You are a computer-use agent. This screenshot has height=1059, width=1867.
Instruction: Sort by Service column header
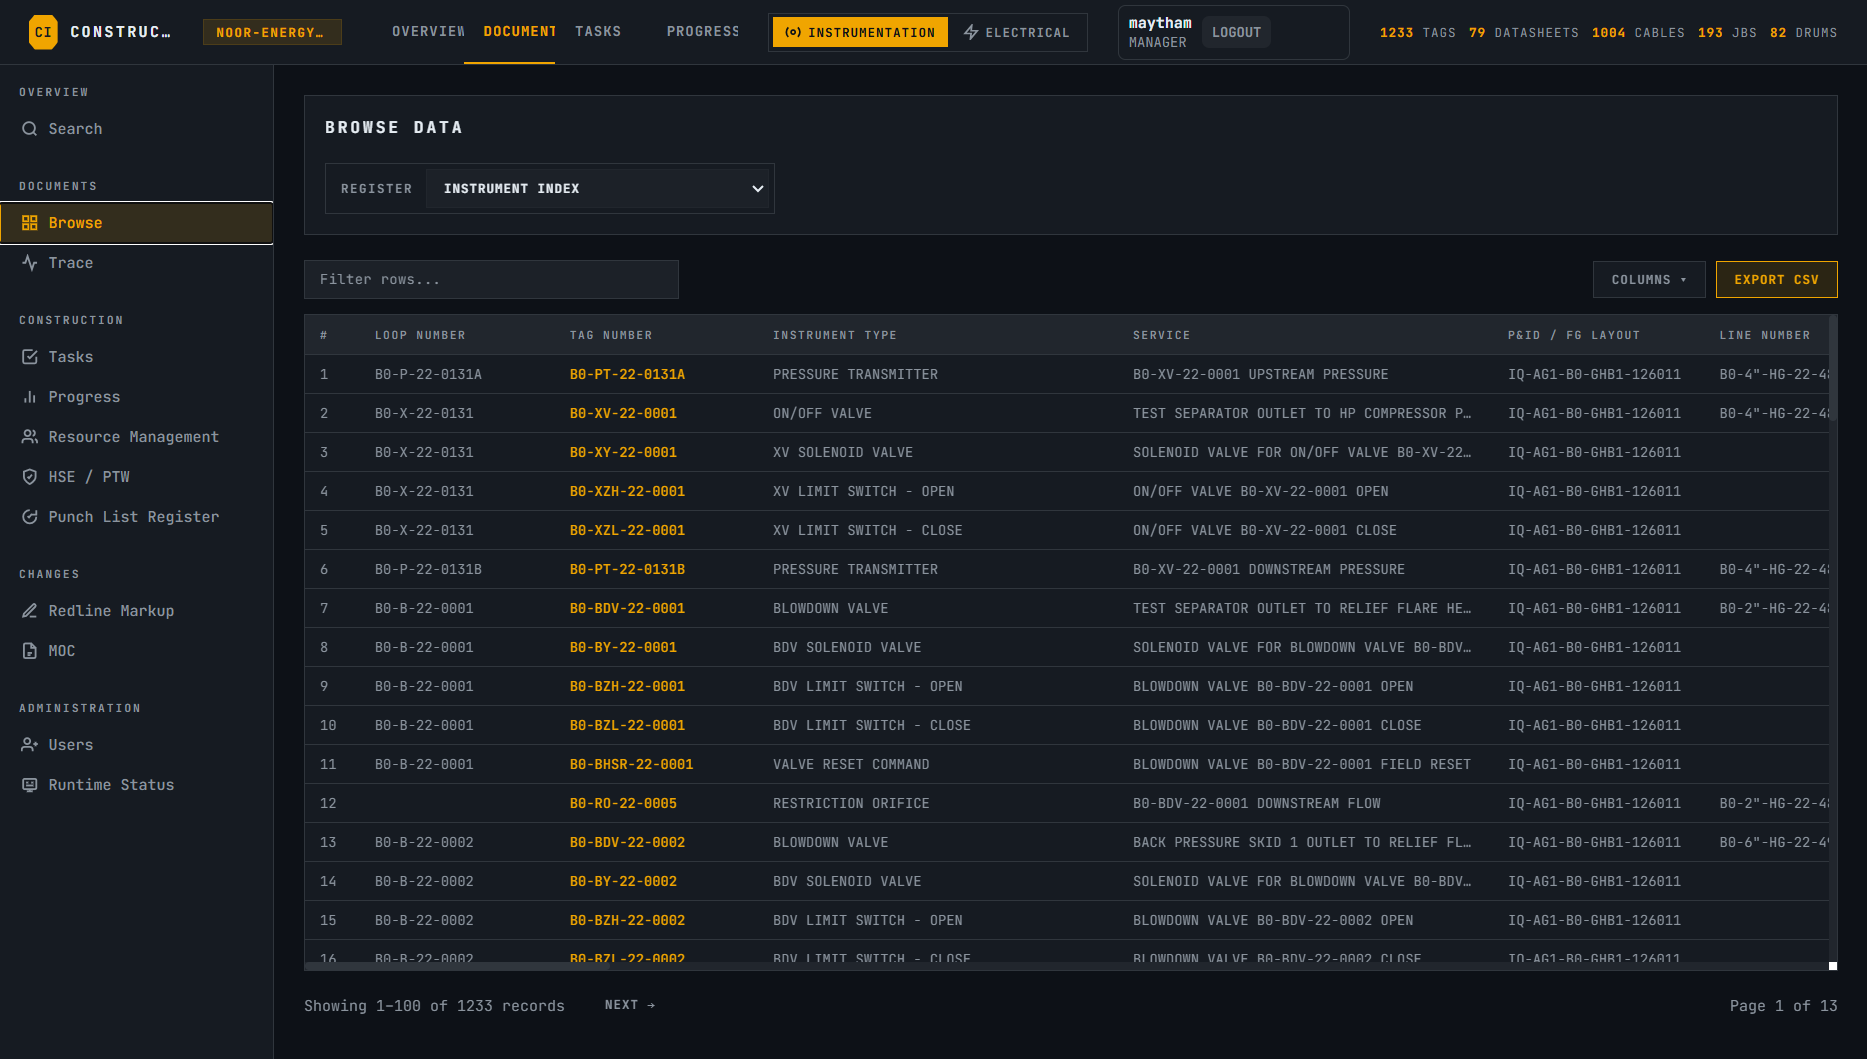1162,335
